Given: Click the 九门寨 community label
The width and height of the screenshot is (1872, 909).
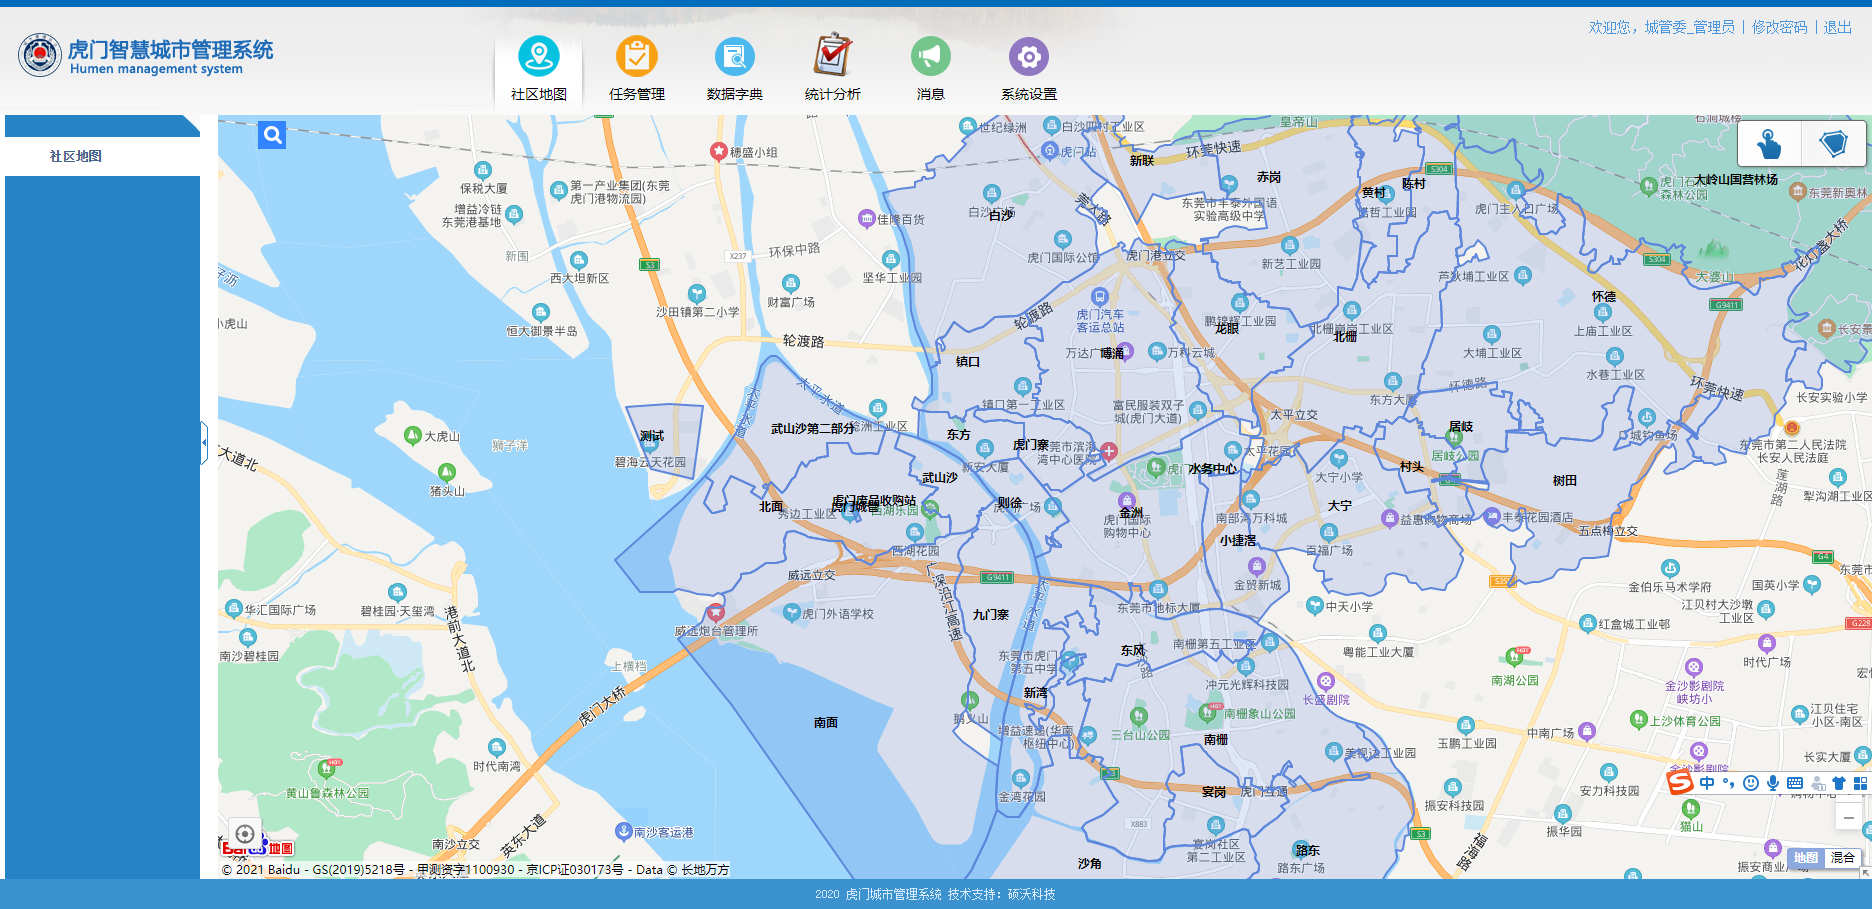Looking at the screenshot, I should tap(991, 615).
